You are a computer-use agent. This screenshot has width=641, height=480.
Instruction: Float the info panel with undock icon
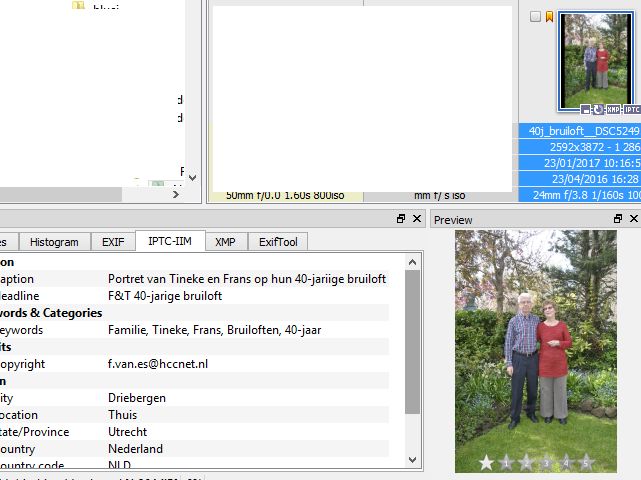point(401,219)
